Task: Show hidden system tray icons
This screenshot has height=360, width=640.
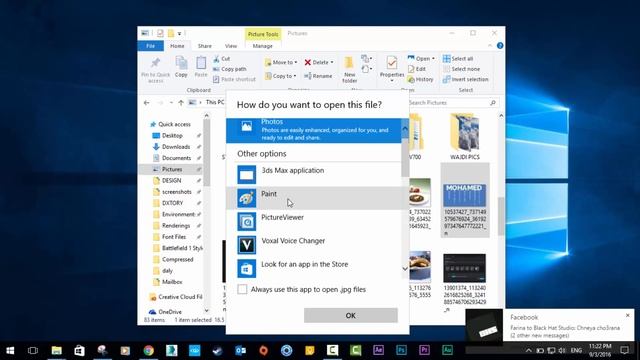Action: [529, 350]
